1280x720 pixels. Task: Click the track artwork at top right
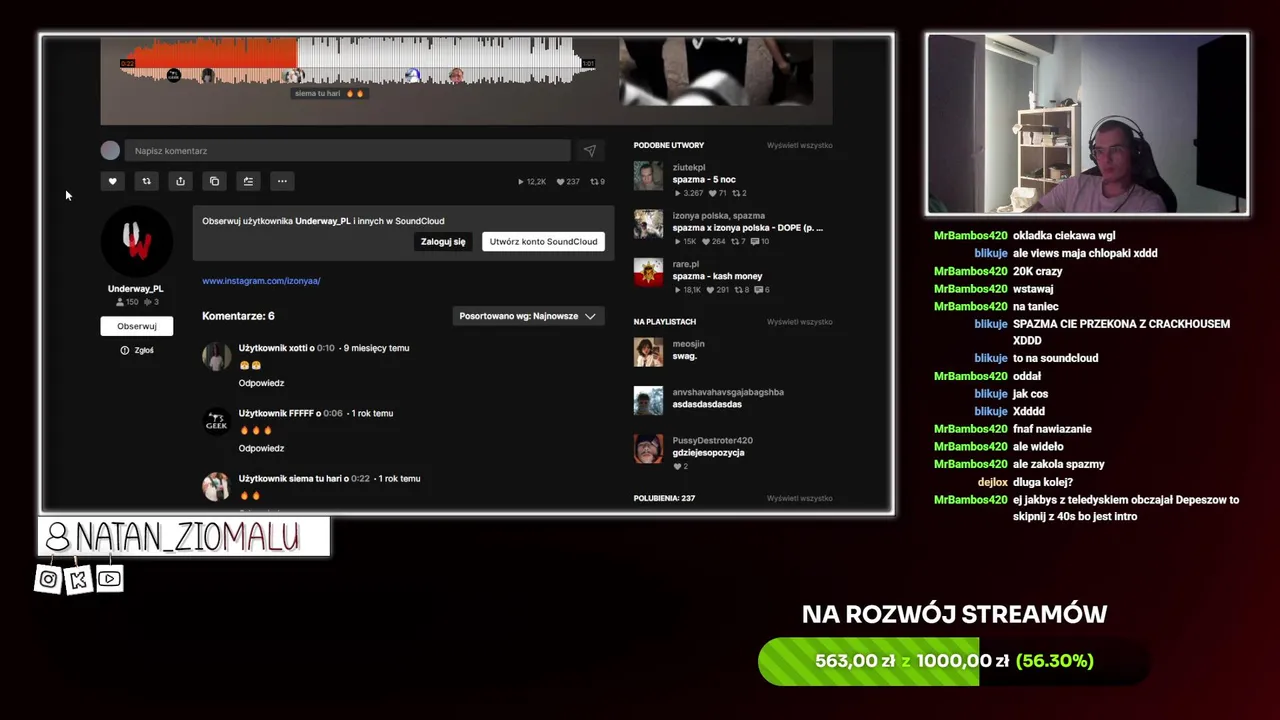click(716, 72)
